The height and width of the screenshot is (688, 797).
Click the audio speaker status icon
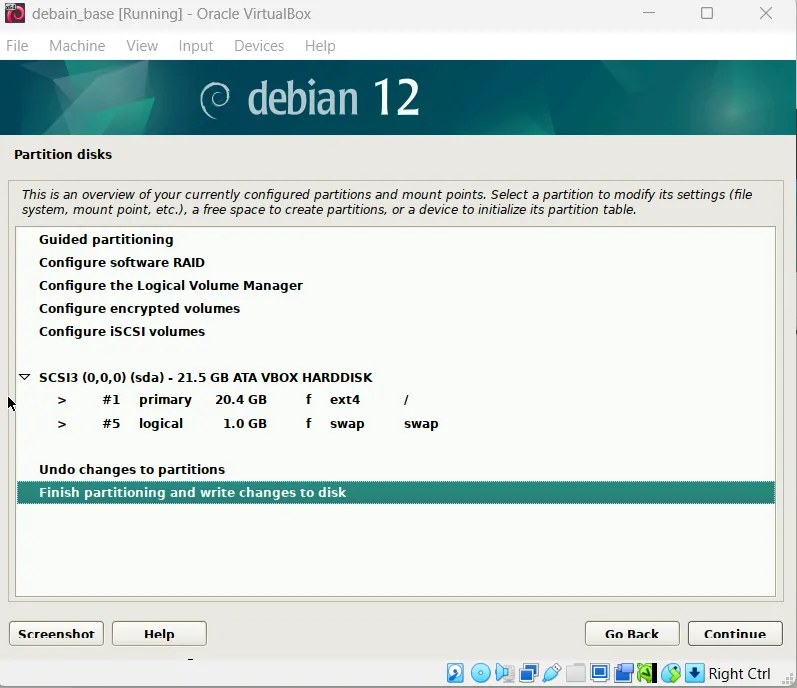[x=505, y=673]
